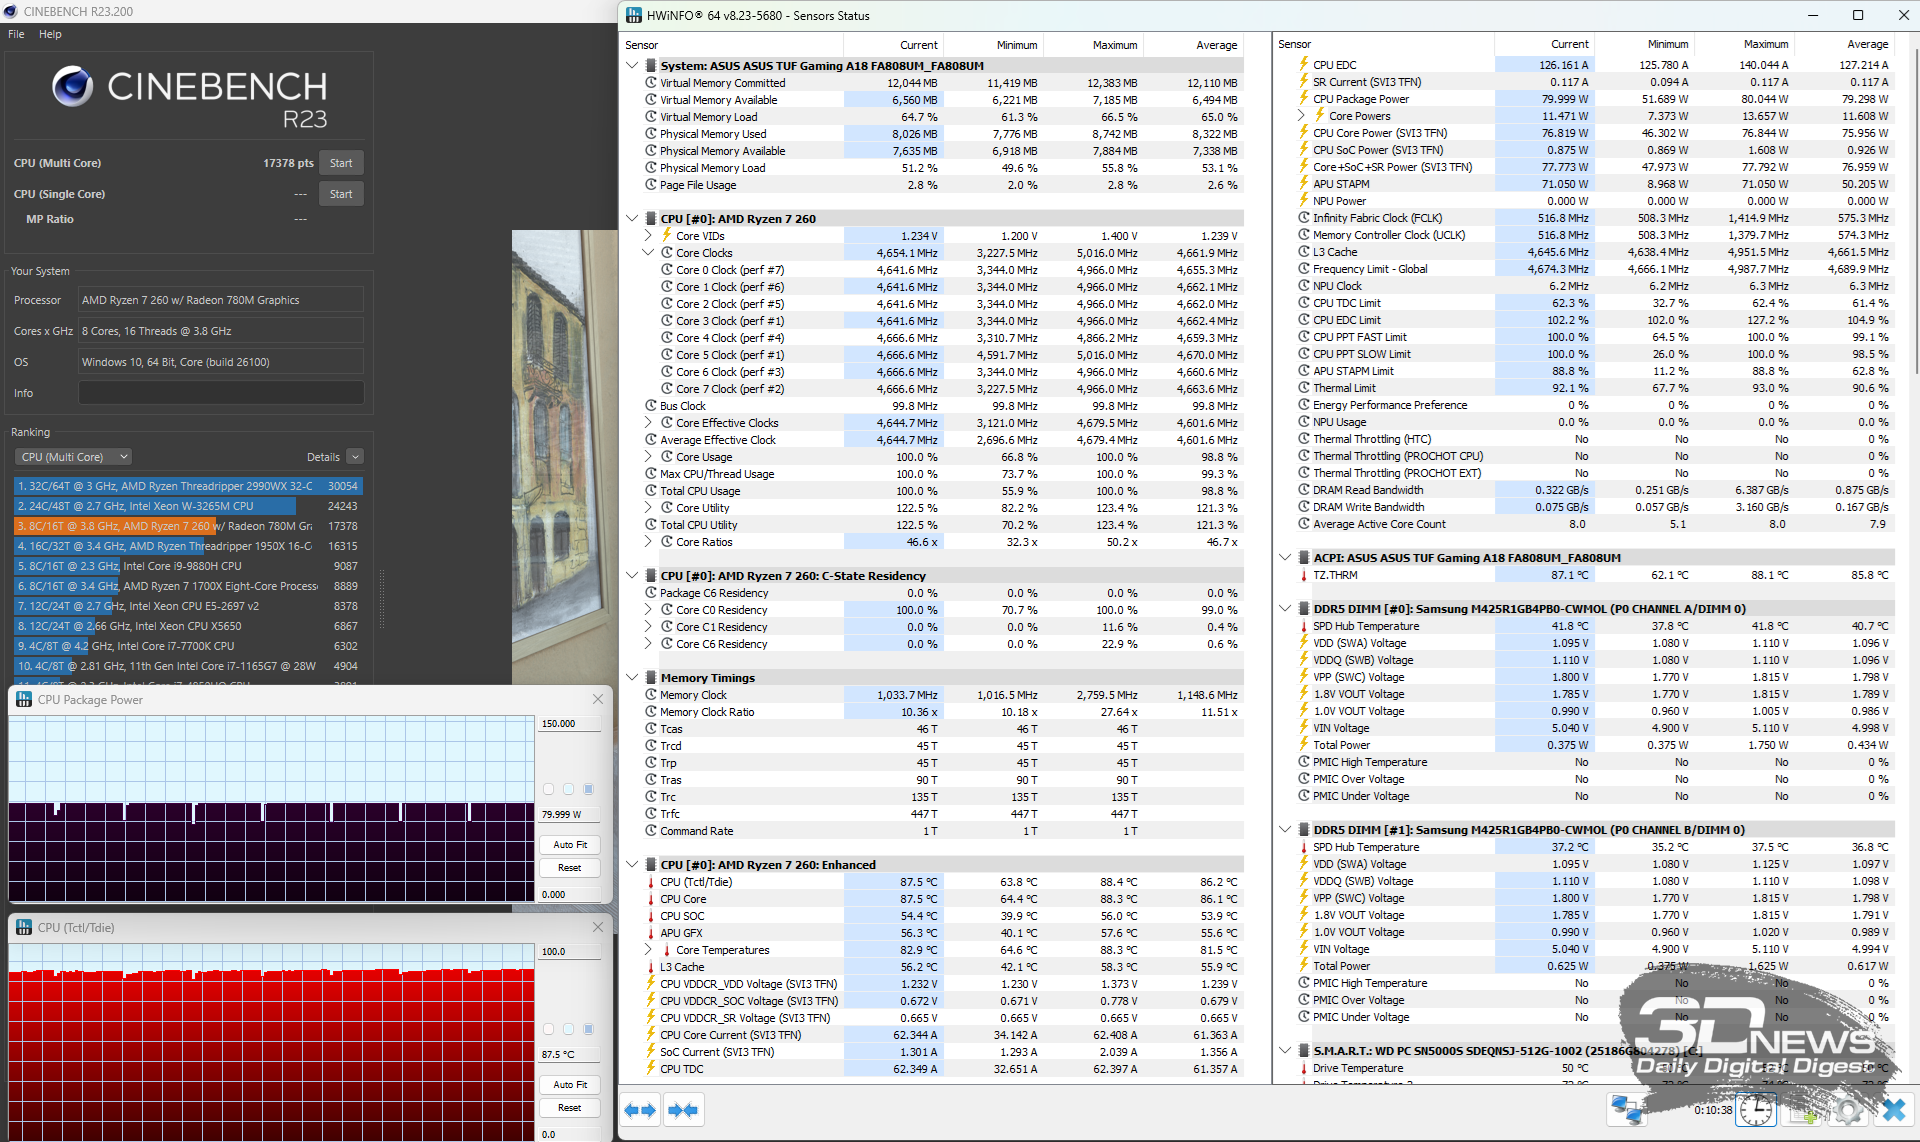Viewport: 1920px width, 1142px height.
Task: Click thermometer icon of CPU (Tctl/Tdie) row
Action: click(x=651, y=882)
